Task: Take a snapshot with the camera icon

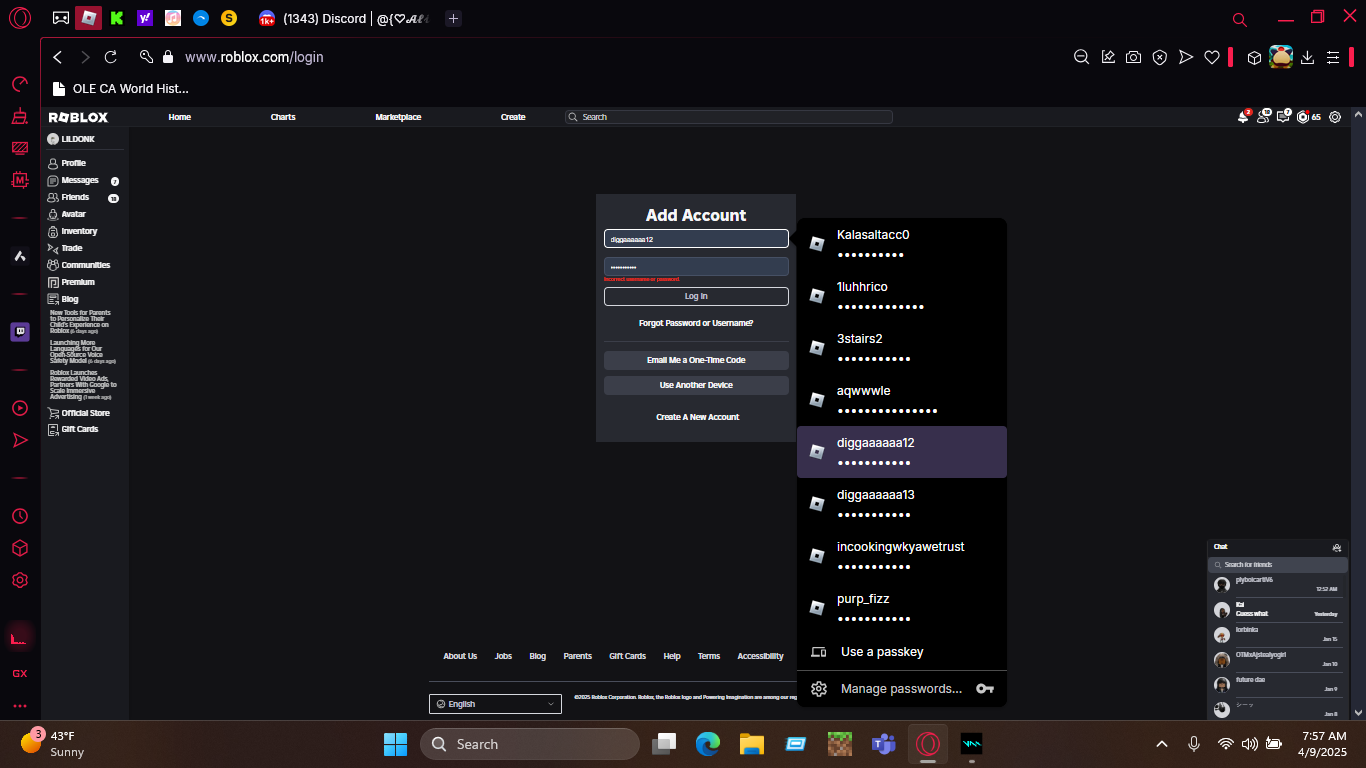Action: point(1133,57)
